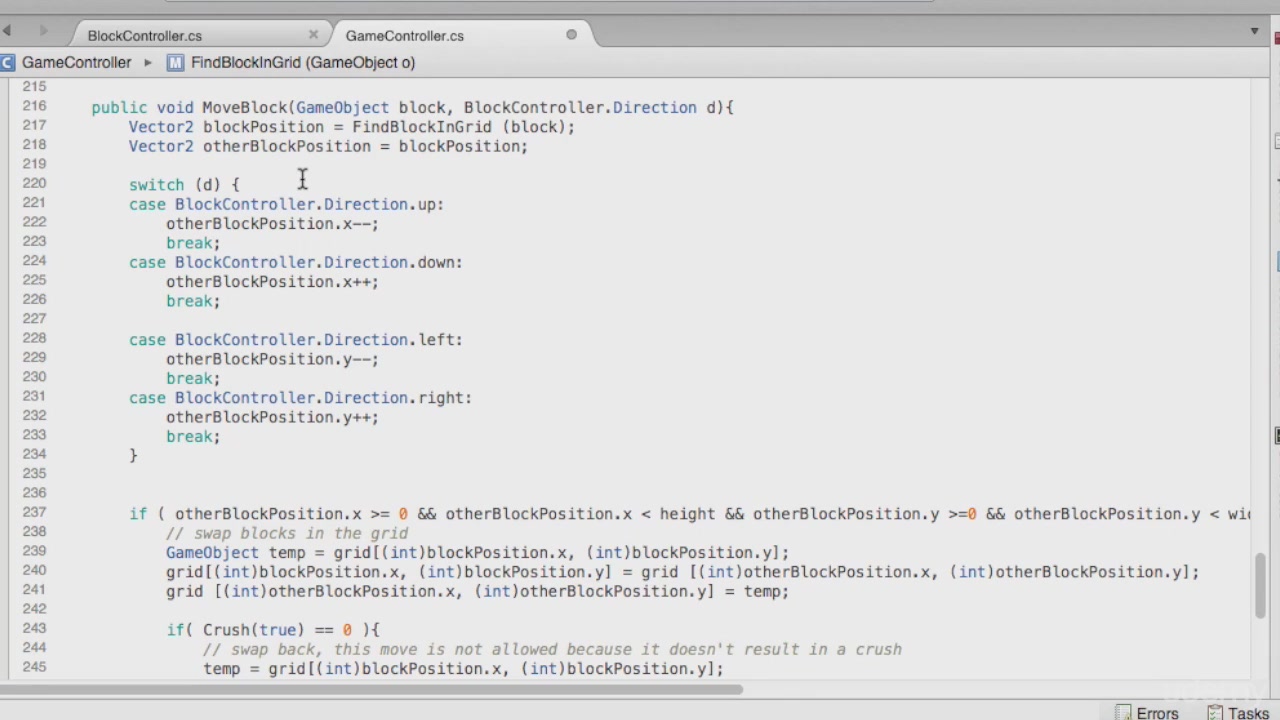Click the break statement on line 223
The width and height of the screenshot is (1280, 720).
coord(193,243)
